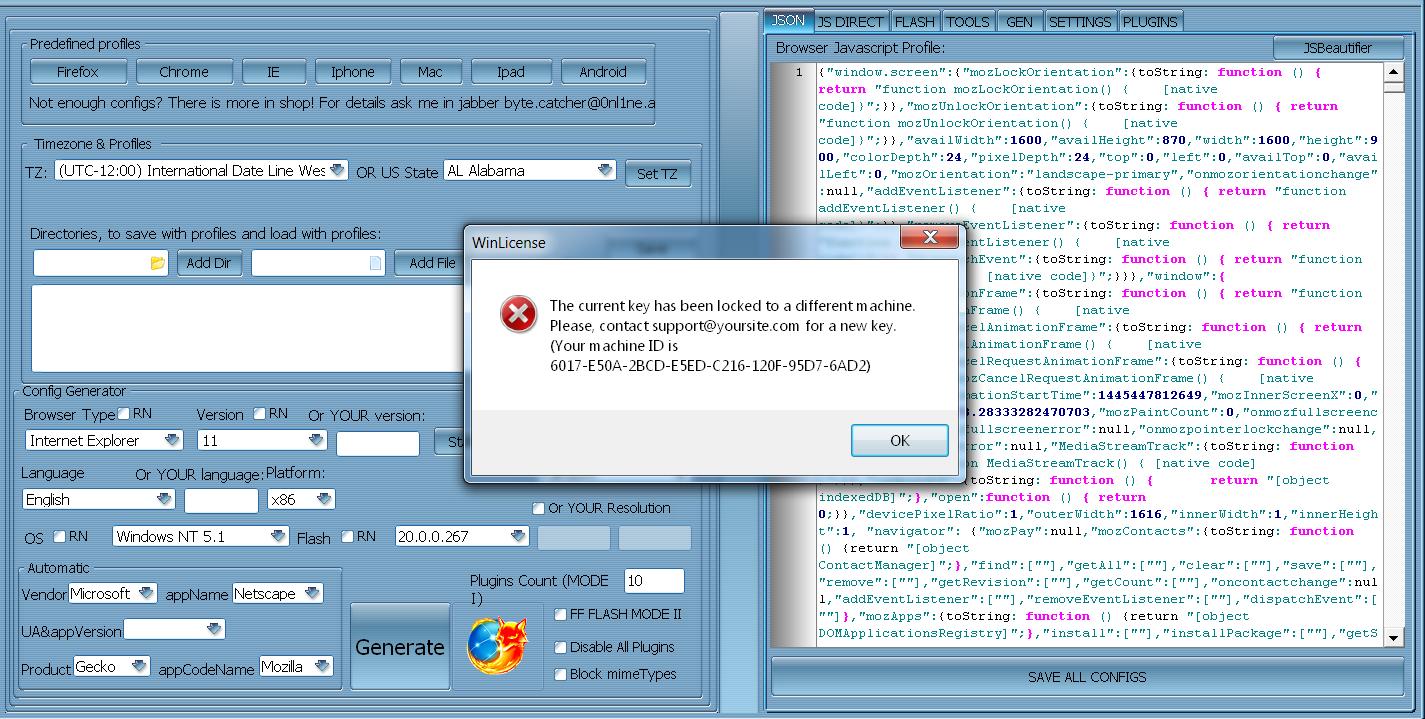Switch to the TOOLS tab

(967, 21)
